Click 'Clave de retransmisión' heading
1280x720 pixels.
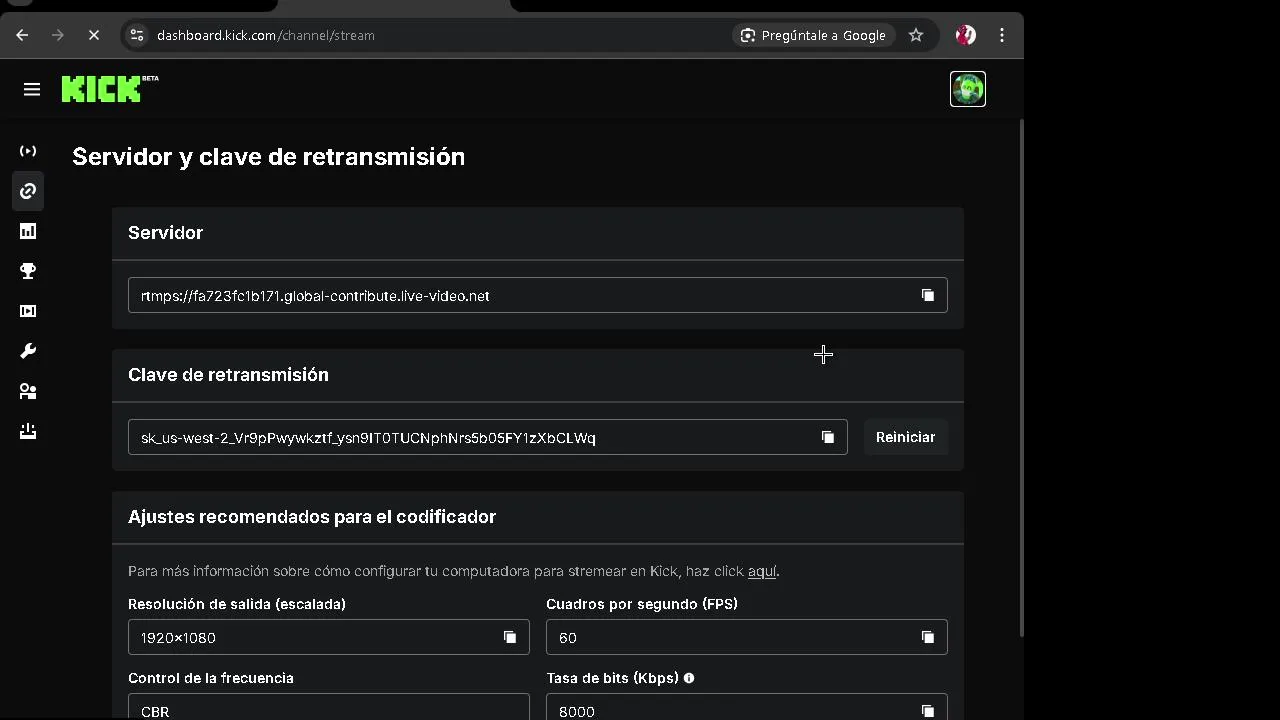[x=228, y=374]
